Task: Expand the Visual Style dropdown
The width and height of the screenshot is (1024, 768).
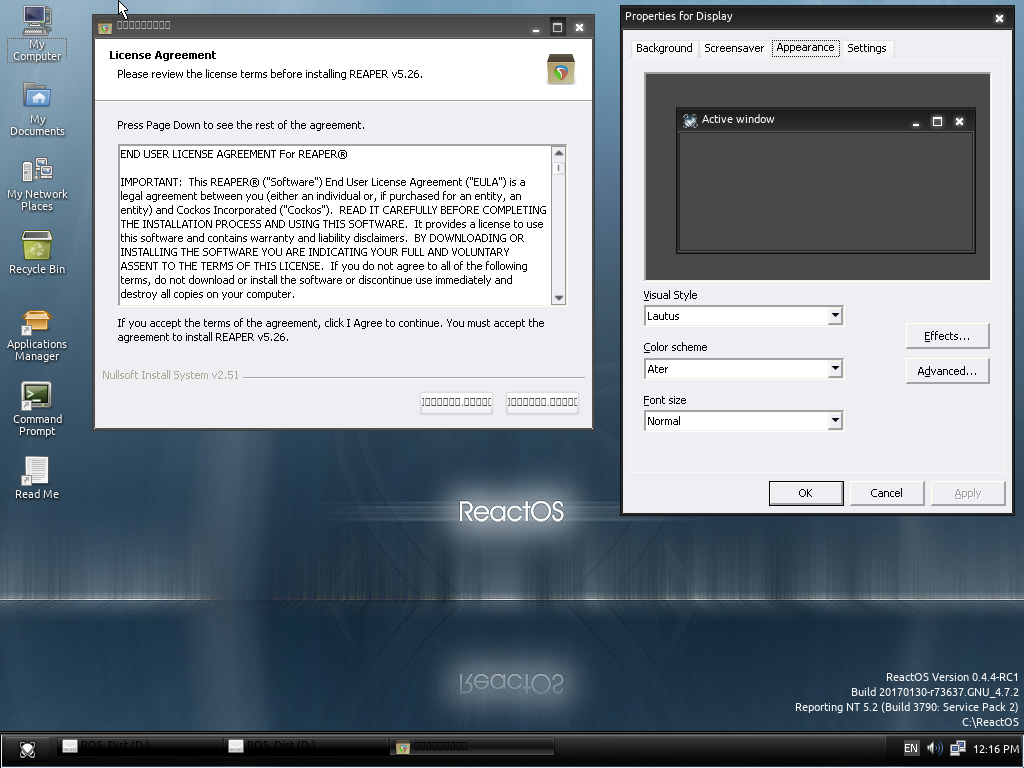Action: 834,316
